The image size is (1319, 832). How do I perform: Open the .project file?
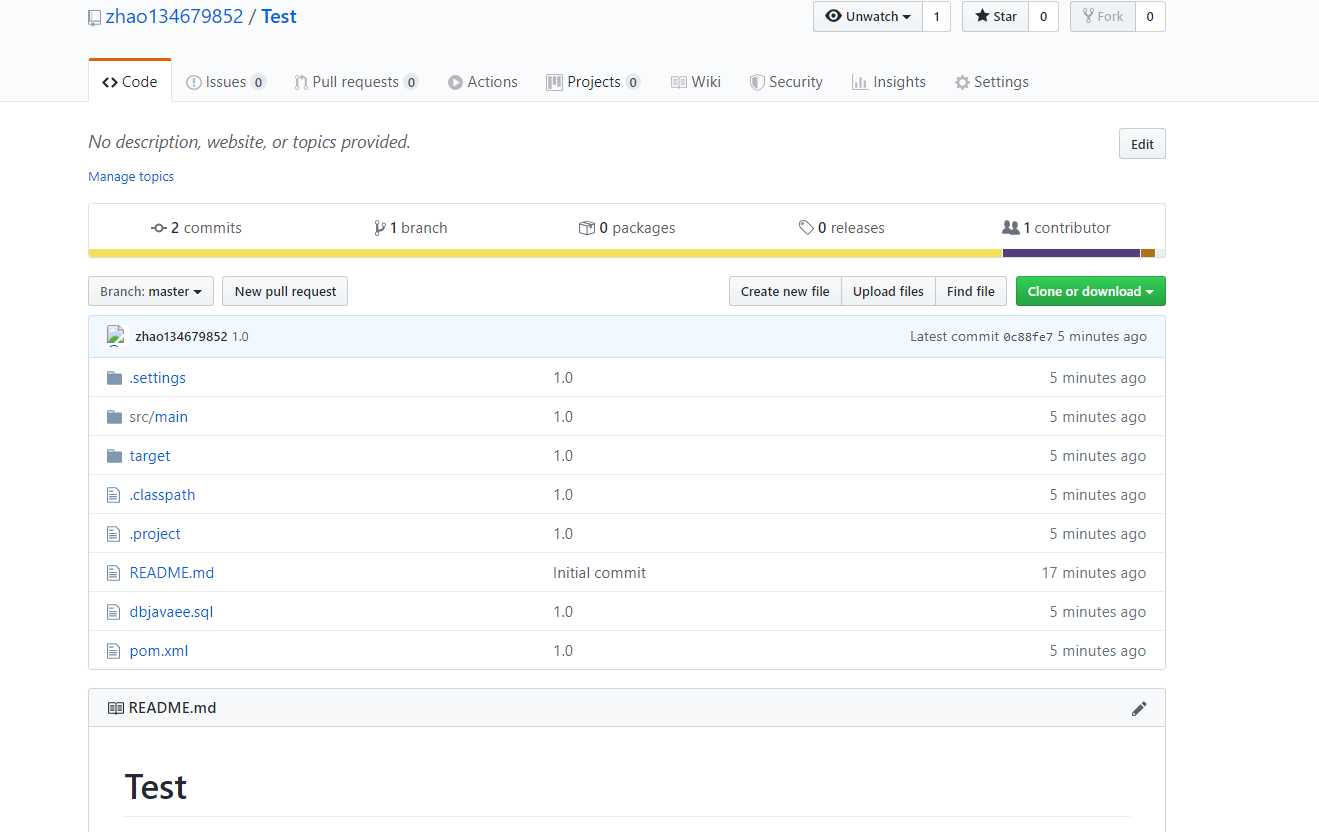tap(155, 534)
